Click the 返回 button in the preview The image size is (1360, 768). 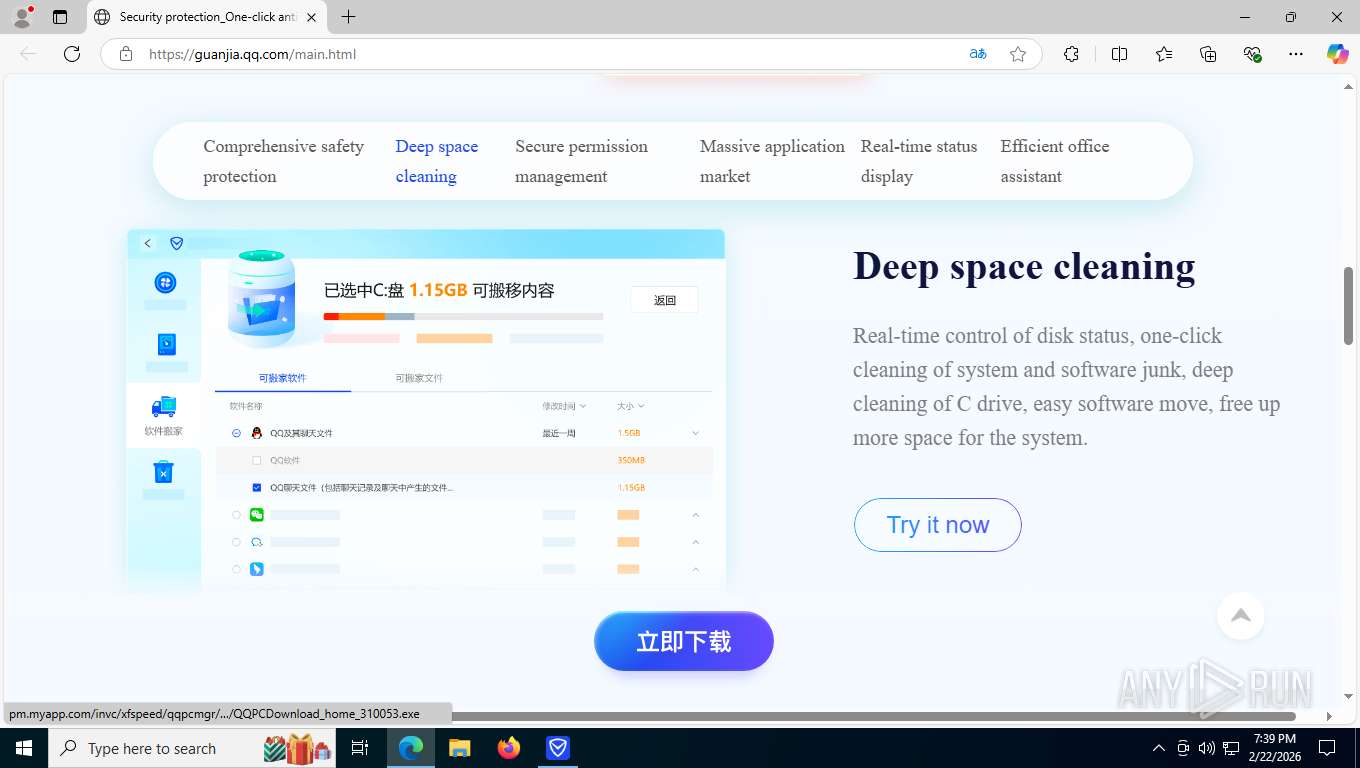(664, 300)
